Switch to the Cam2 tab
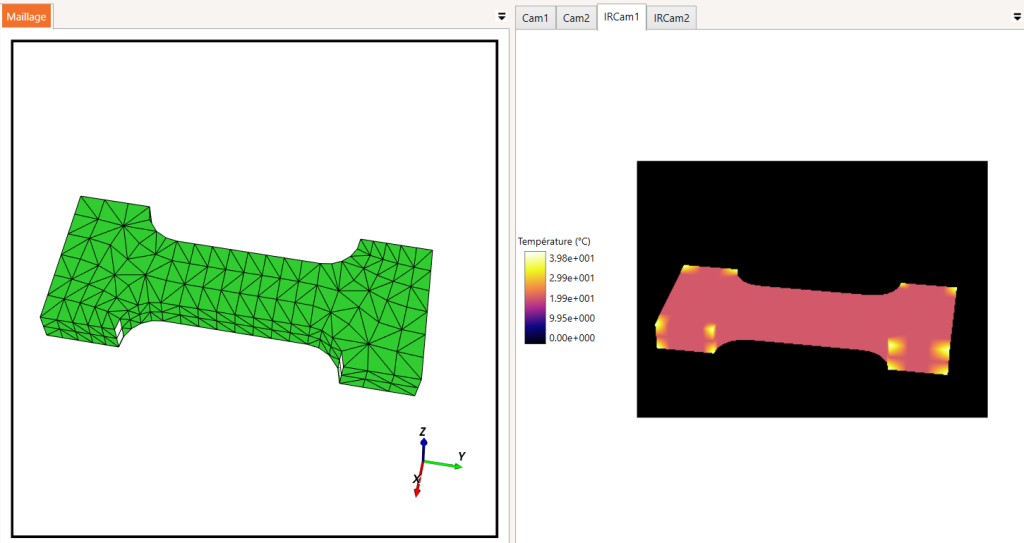1024x543 pixels. pos(576,18)
